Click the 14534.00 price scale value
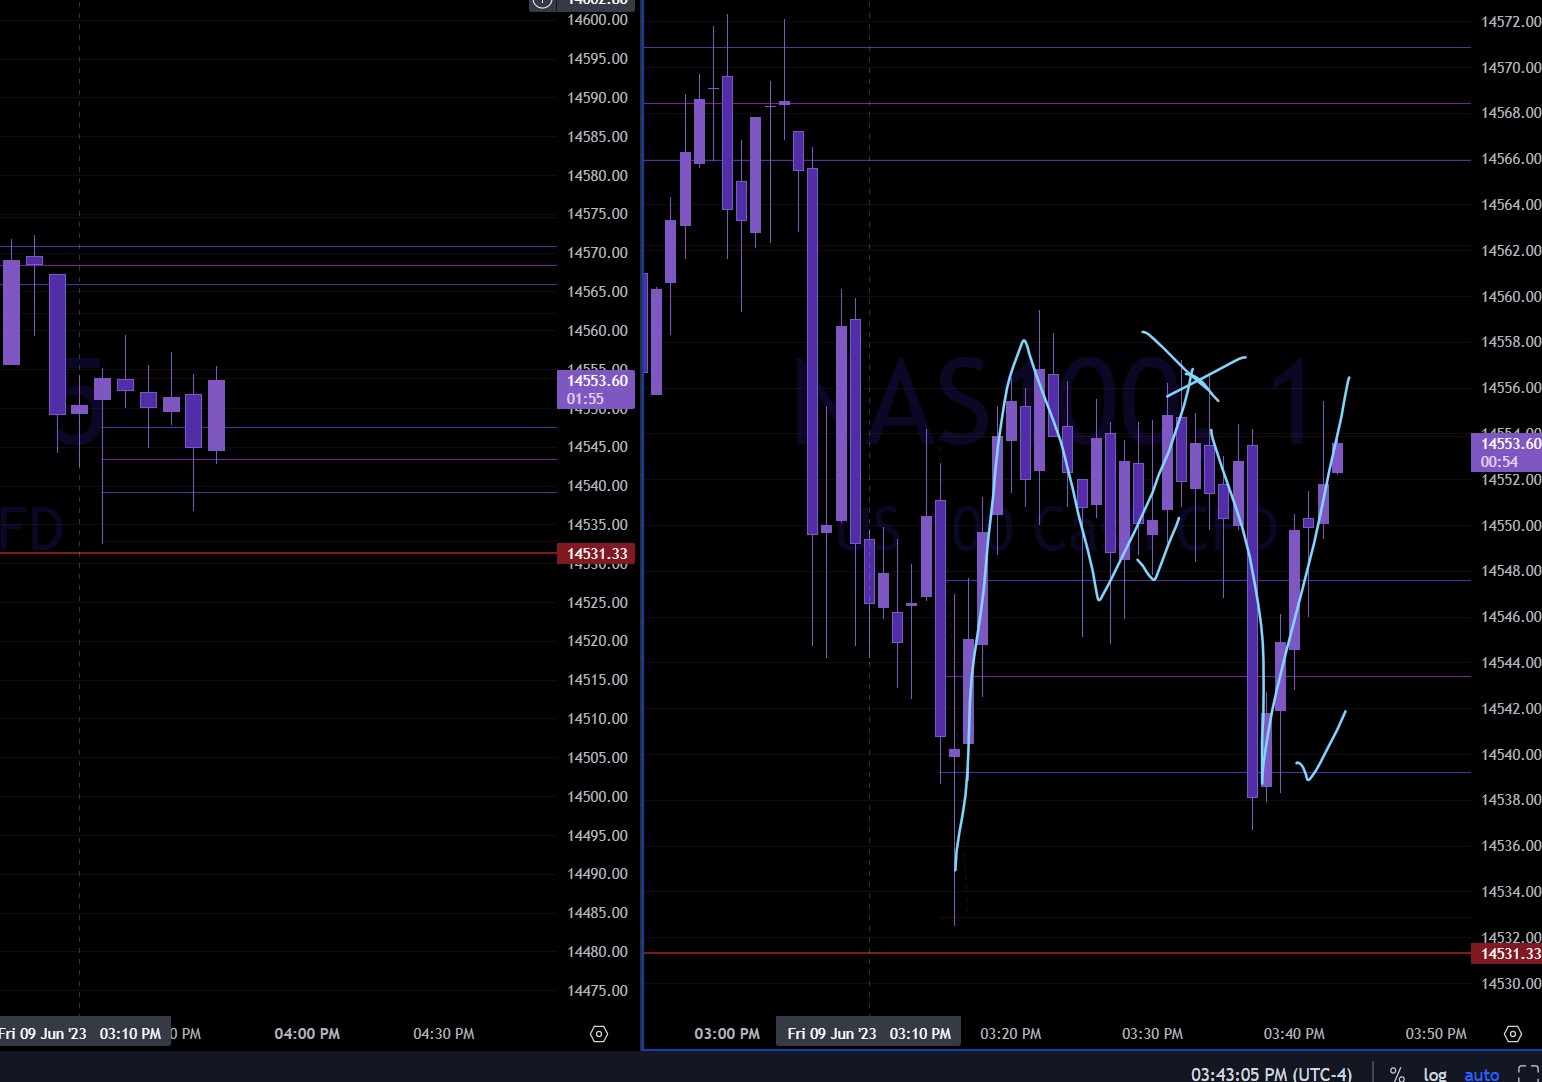 click(x=1511, y=891)
